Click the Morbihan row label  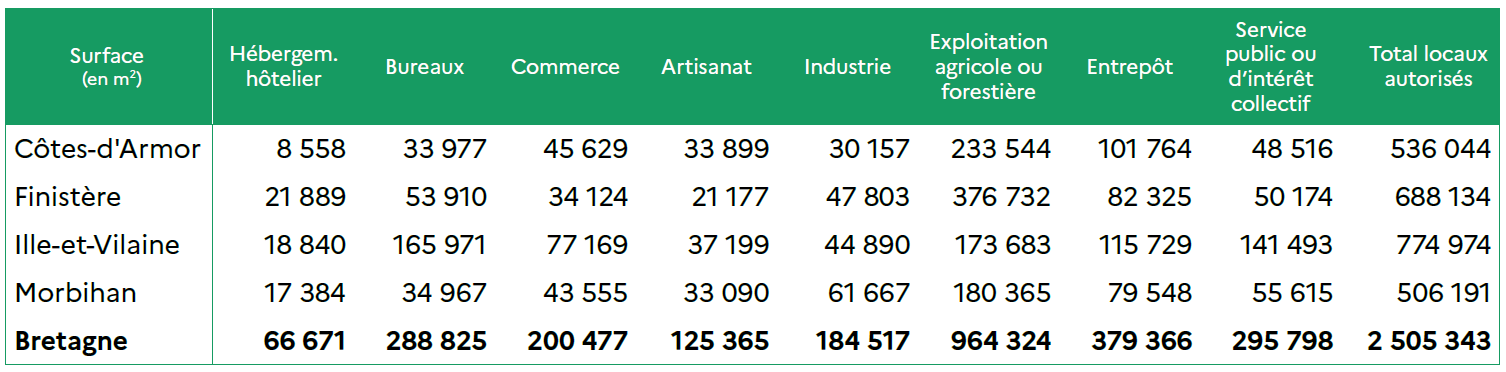pyautogui.click(x=76, y=293)
